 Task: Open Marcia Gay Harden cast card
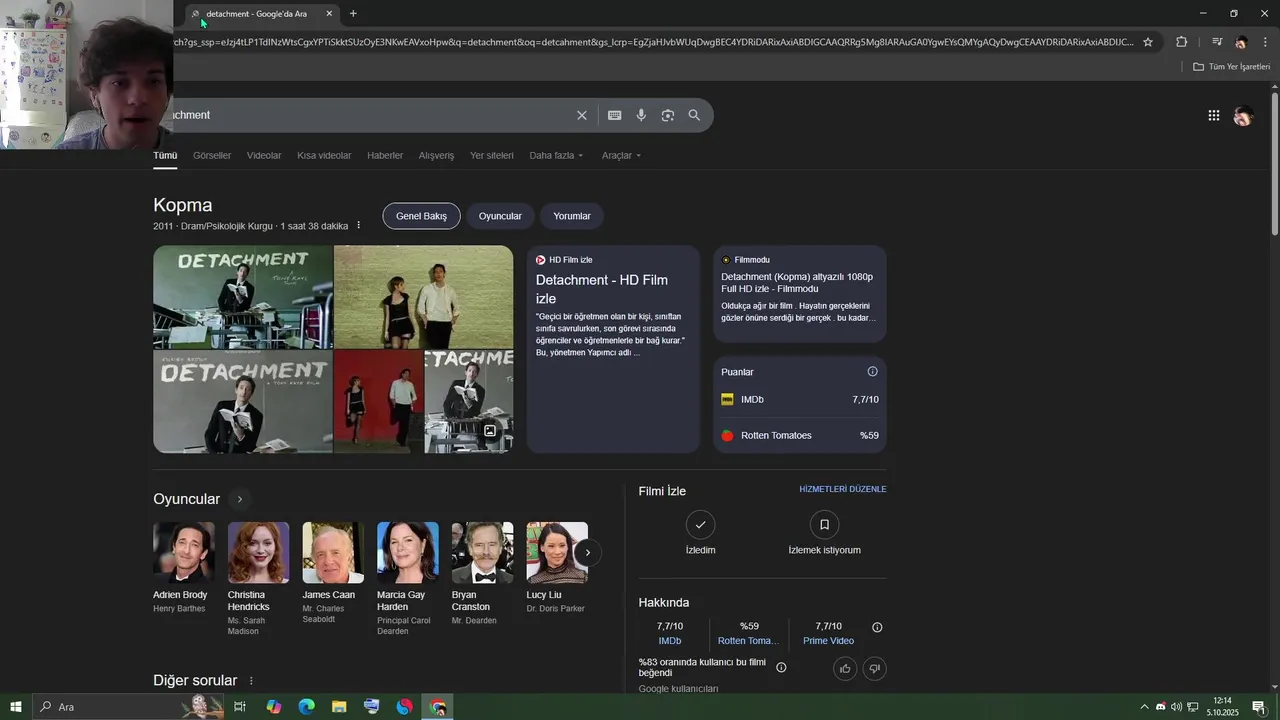click(x=407, y=579)
